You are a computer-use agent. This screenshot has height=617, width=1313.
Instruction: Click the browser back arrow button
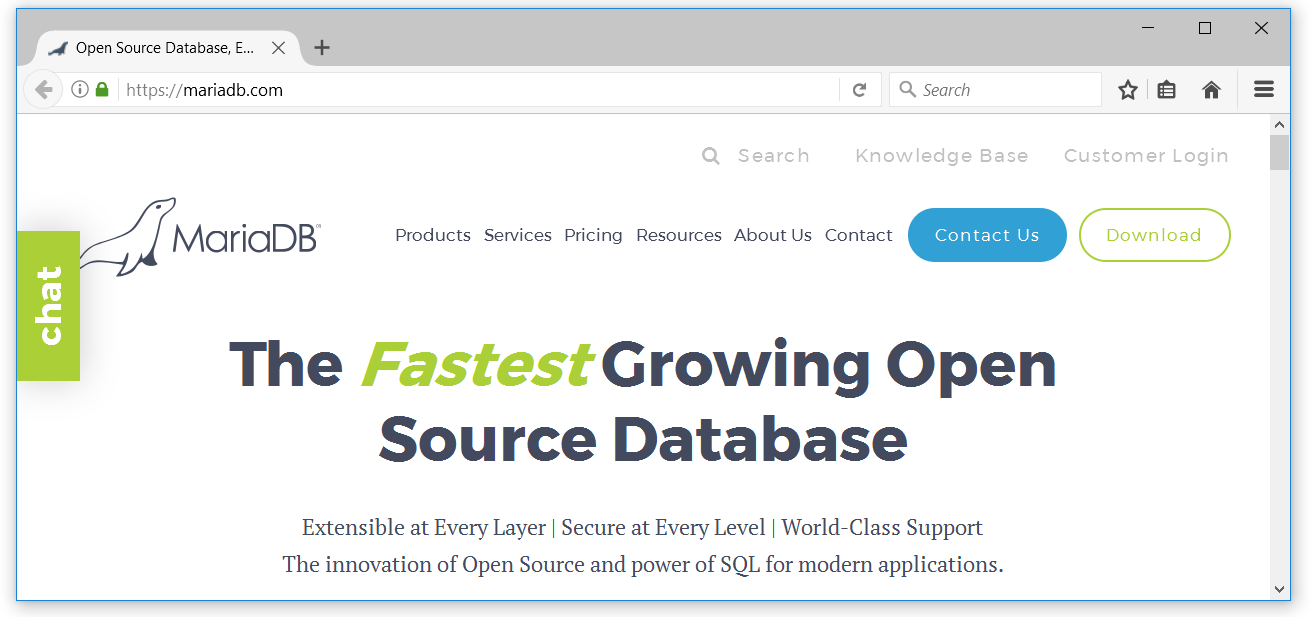(43, 90)
